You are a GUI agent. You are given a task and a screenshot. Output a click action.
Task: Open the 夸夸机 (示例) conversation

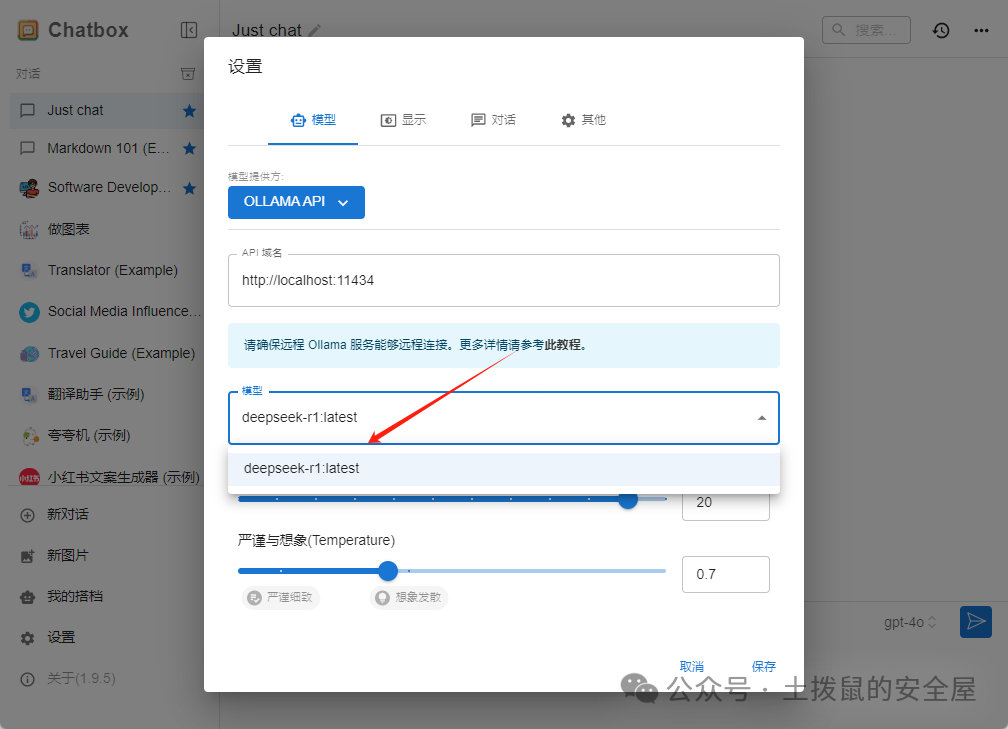point(107,436)
